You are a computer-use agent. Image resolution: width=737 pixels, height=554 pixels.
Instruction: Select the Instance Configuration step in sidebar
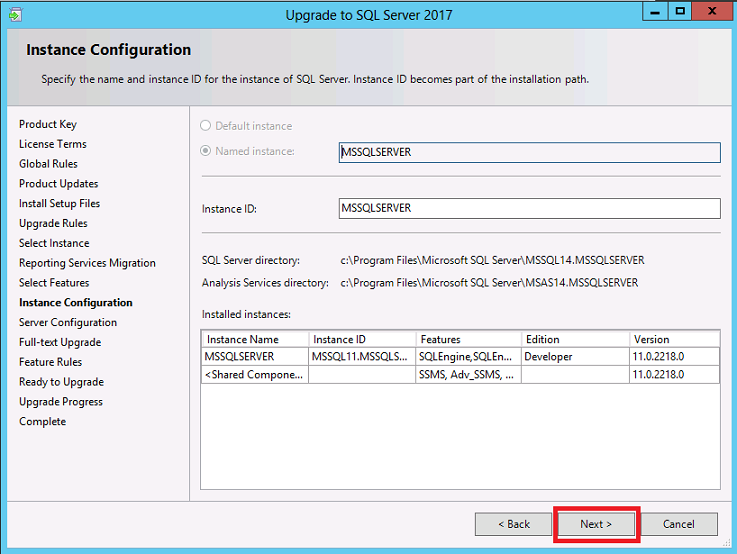coord(76,303)
